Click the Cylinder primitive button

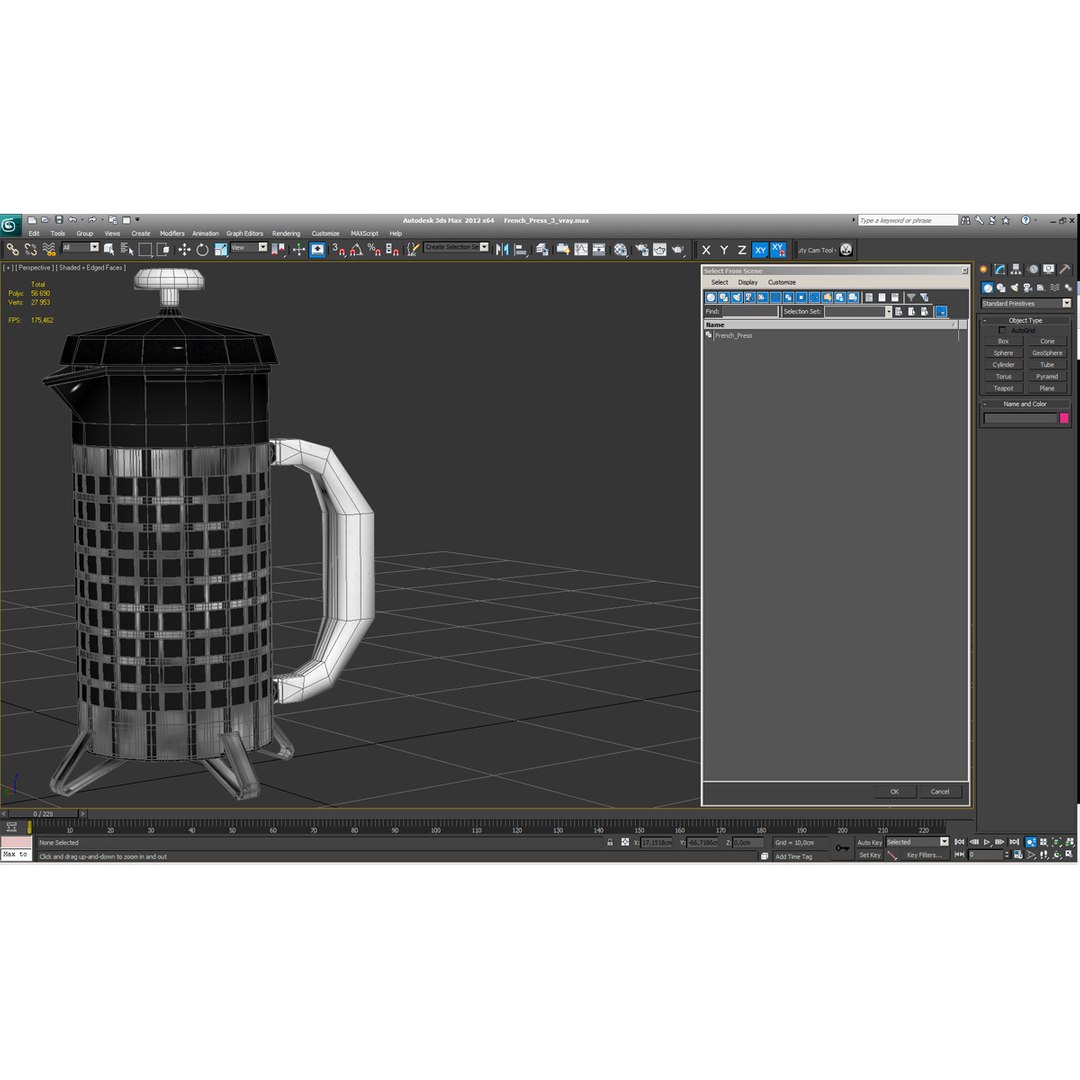tap(1003, 365)
